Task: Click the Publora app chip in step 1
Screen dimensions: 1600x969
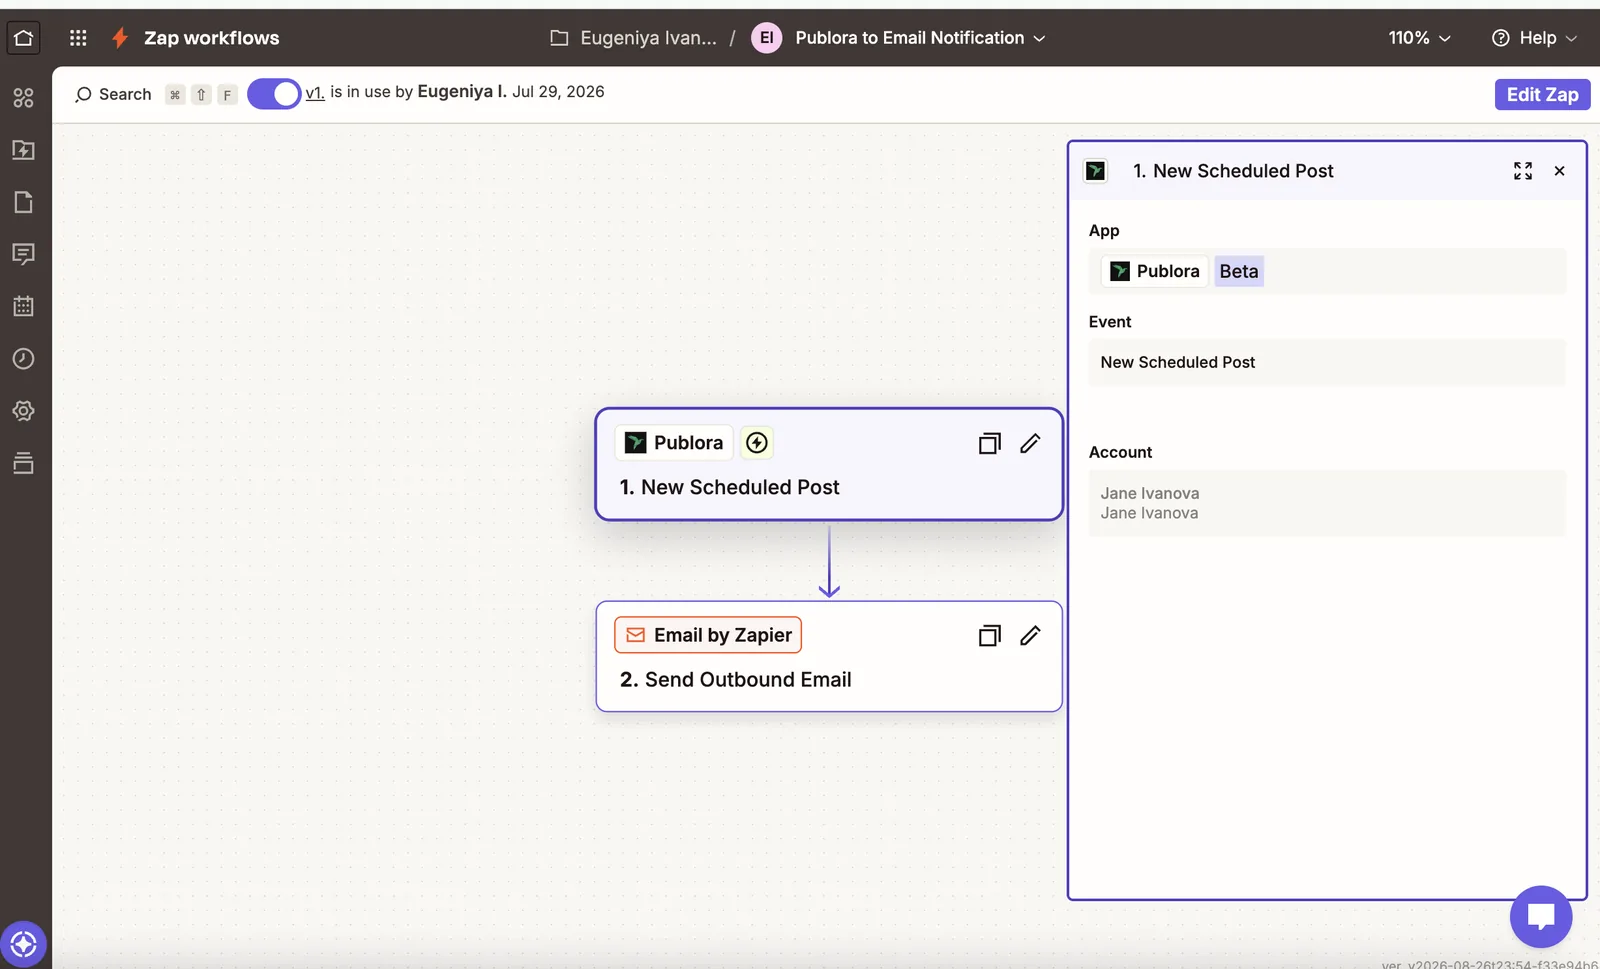Action: click(x=674, y=442)
